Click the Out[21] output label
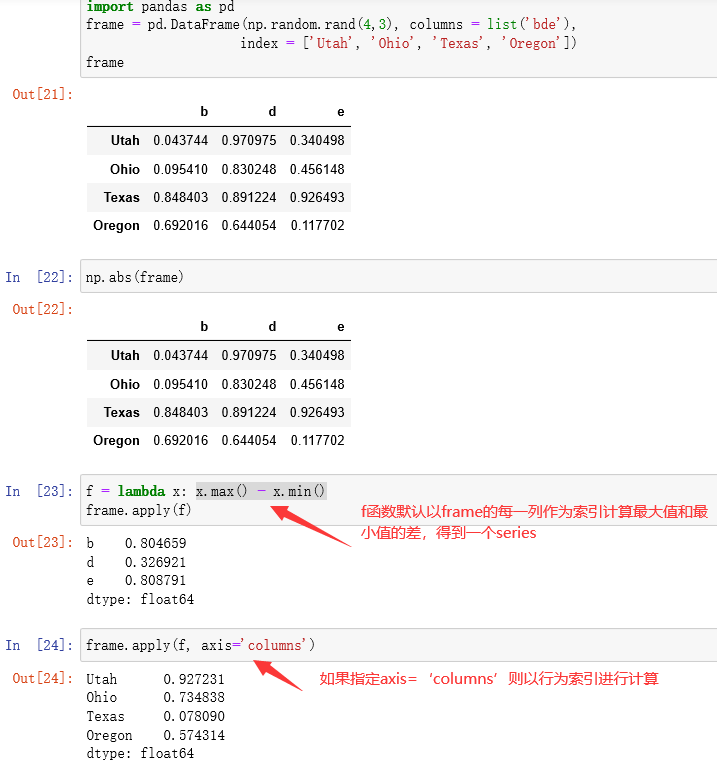The image size is (717, 765). coord(42,94)
